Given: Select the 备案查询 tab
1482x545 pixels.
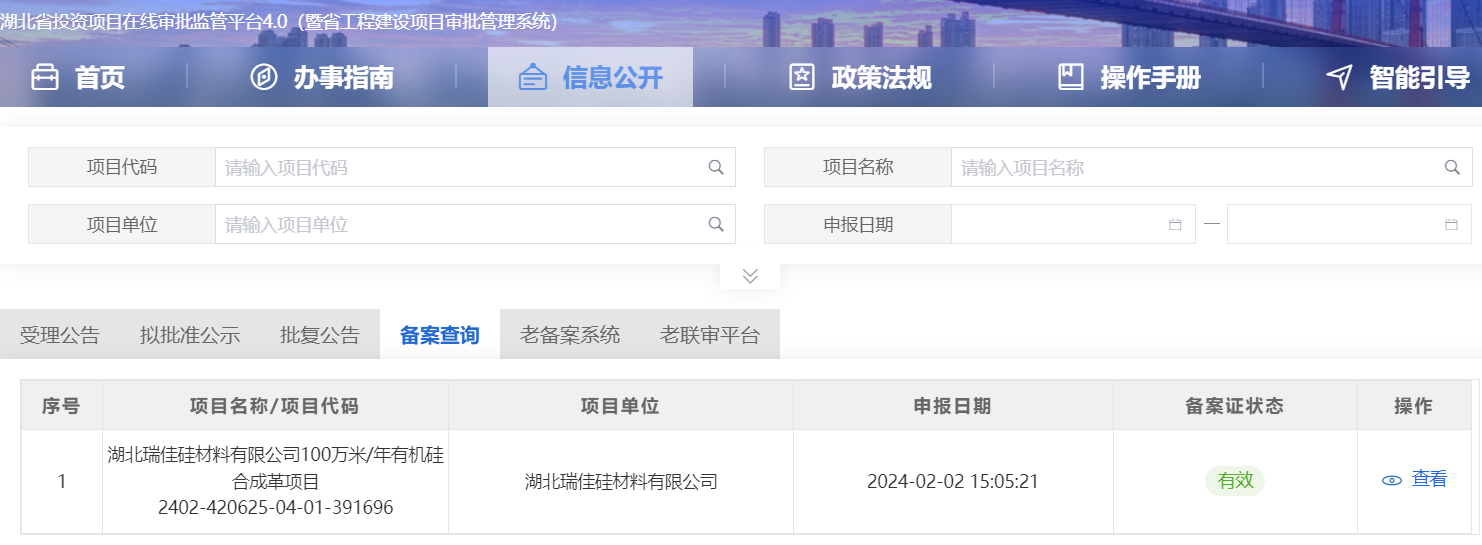Looking at the screenshot, I should [x=440, y=335].
